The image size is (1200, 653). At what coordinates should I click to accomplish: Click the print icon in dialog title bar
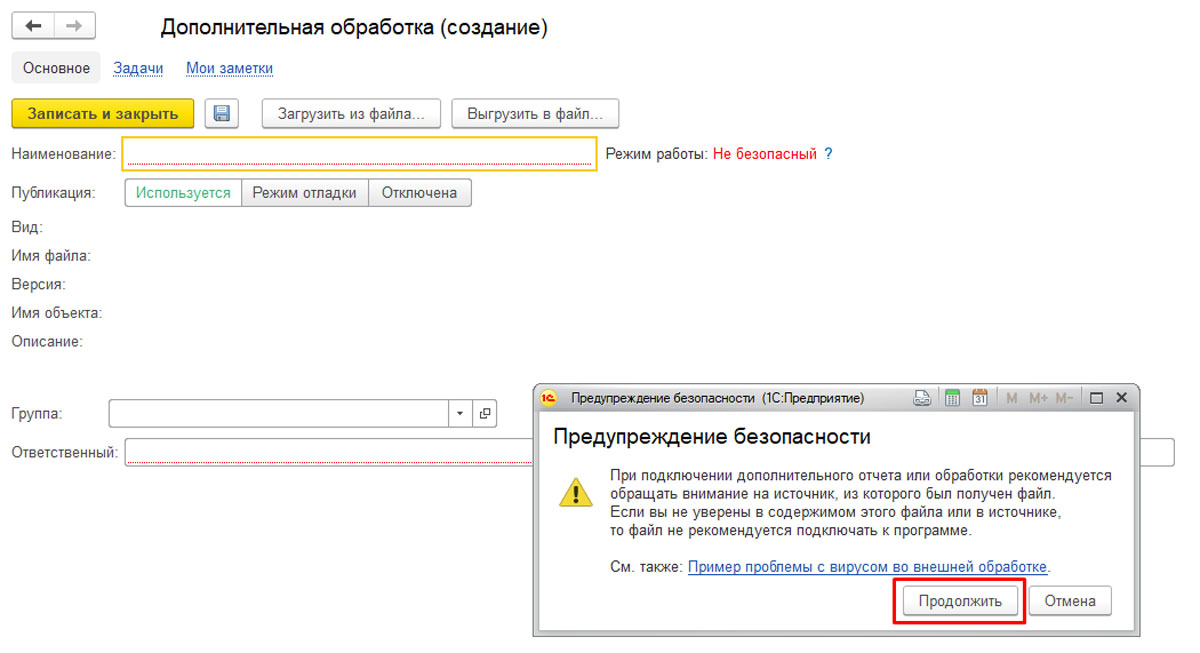(923, 398)
